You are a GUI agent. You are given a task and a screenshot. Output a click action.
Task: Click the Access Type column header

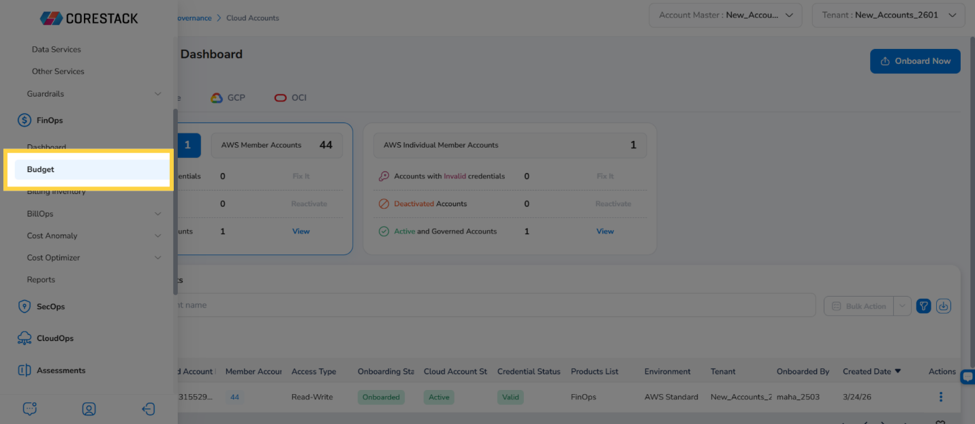click(x=314, y=372)
